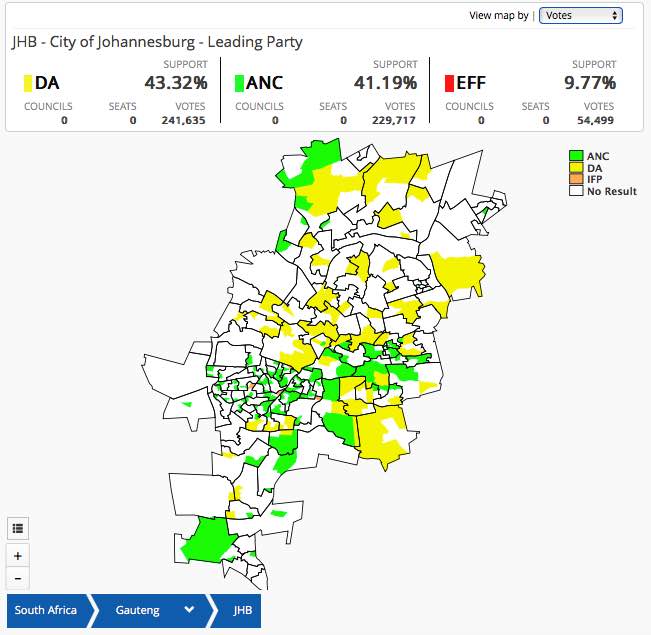Zoom in with the plus button
The height and width of the screenshot is (635, 651).
(x=18, y=554)
